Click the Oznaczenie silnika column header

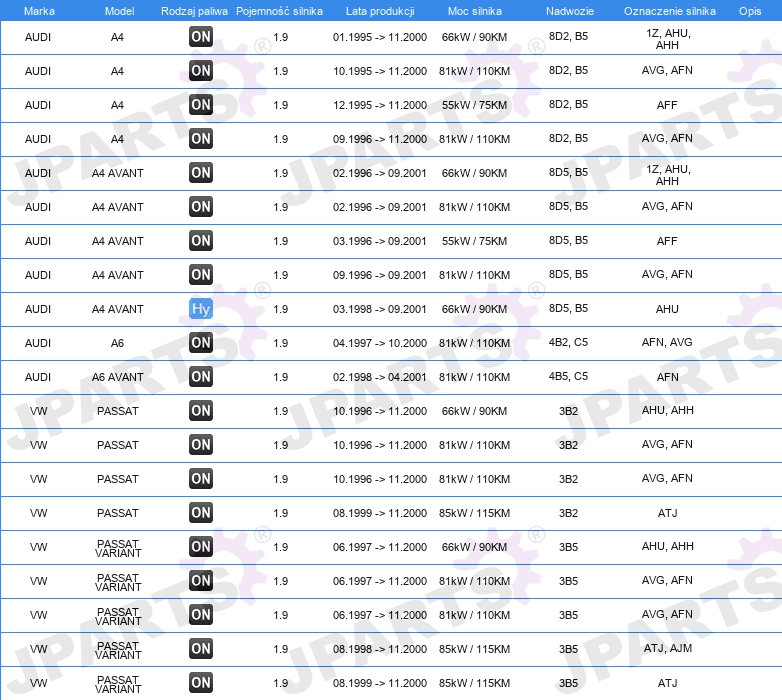pyautogui.click(x=670, y=11)
